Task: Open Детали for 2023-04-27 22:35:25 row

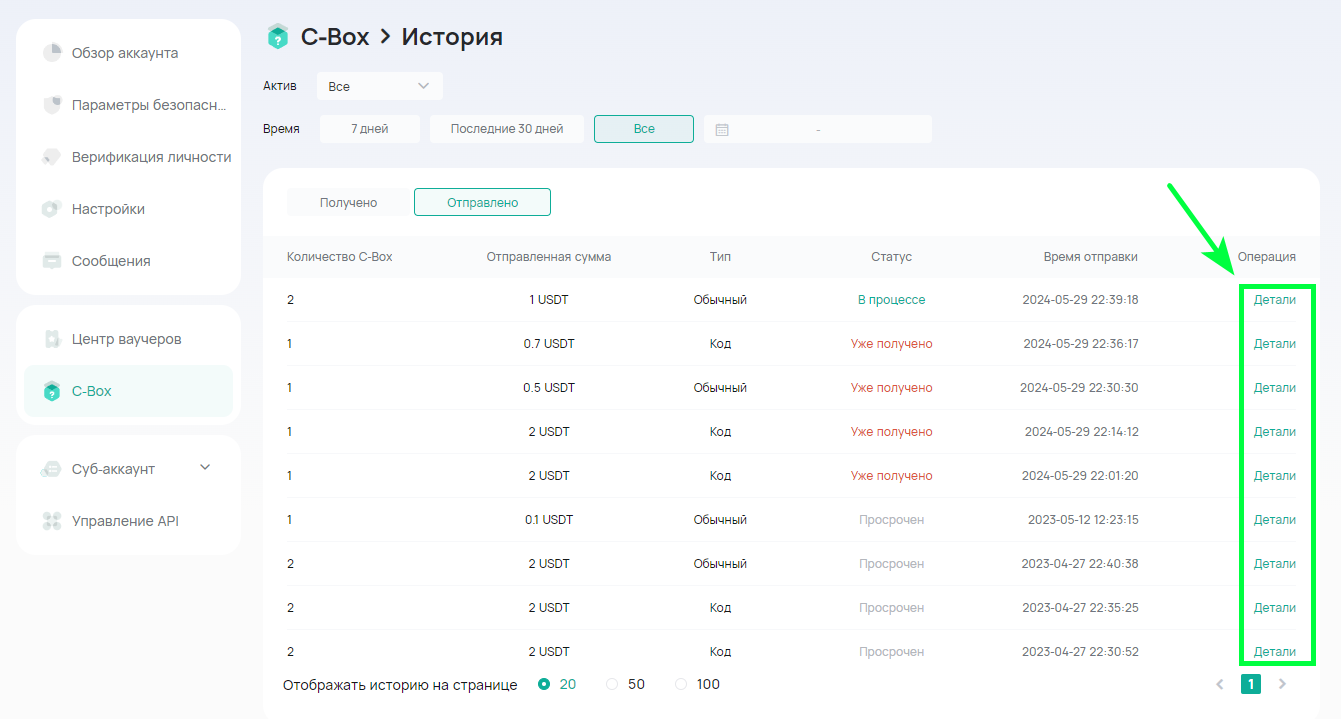Action: pyautogui.click(x=1275, y=608)
